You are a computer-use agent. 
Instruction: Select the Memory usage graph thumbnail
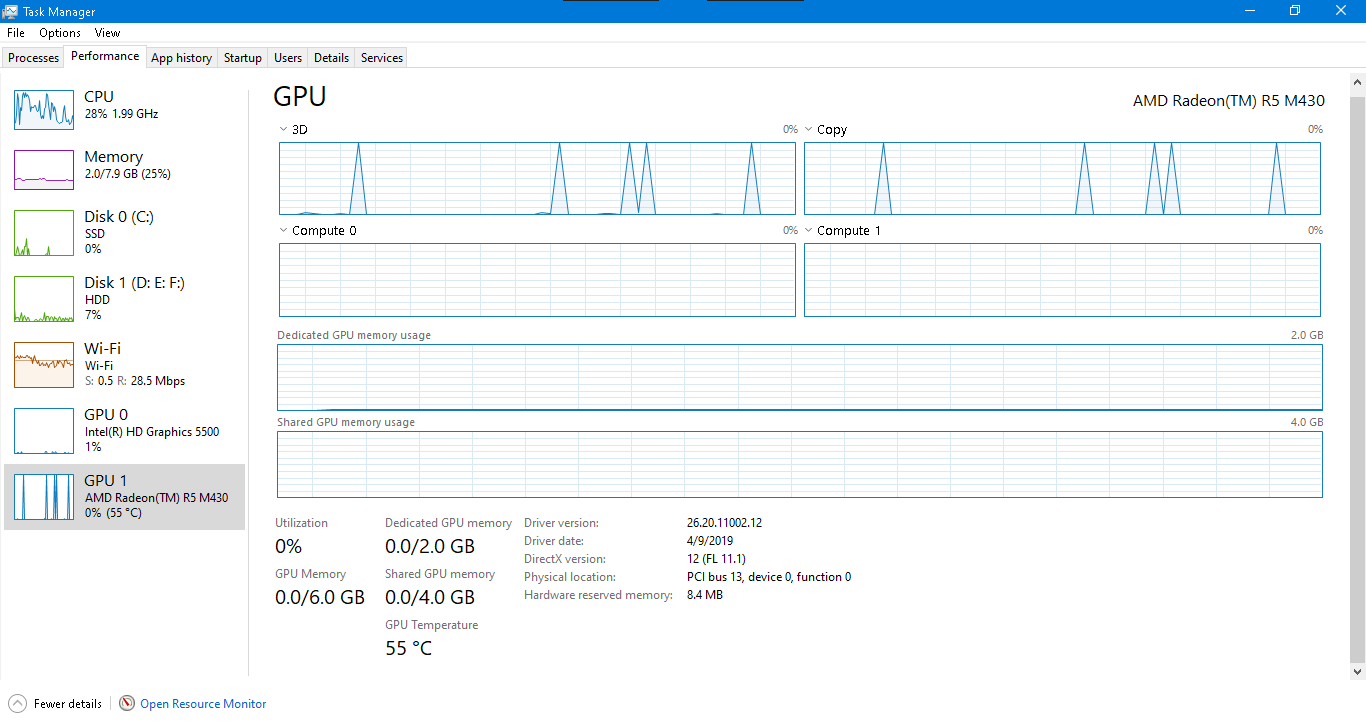(44, 170)
